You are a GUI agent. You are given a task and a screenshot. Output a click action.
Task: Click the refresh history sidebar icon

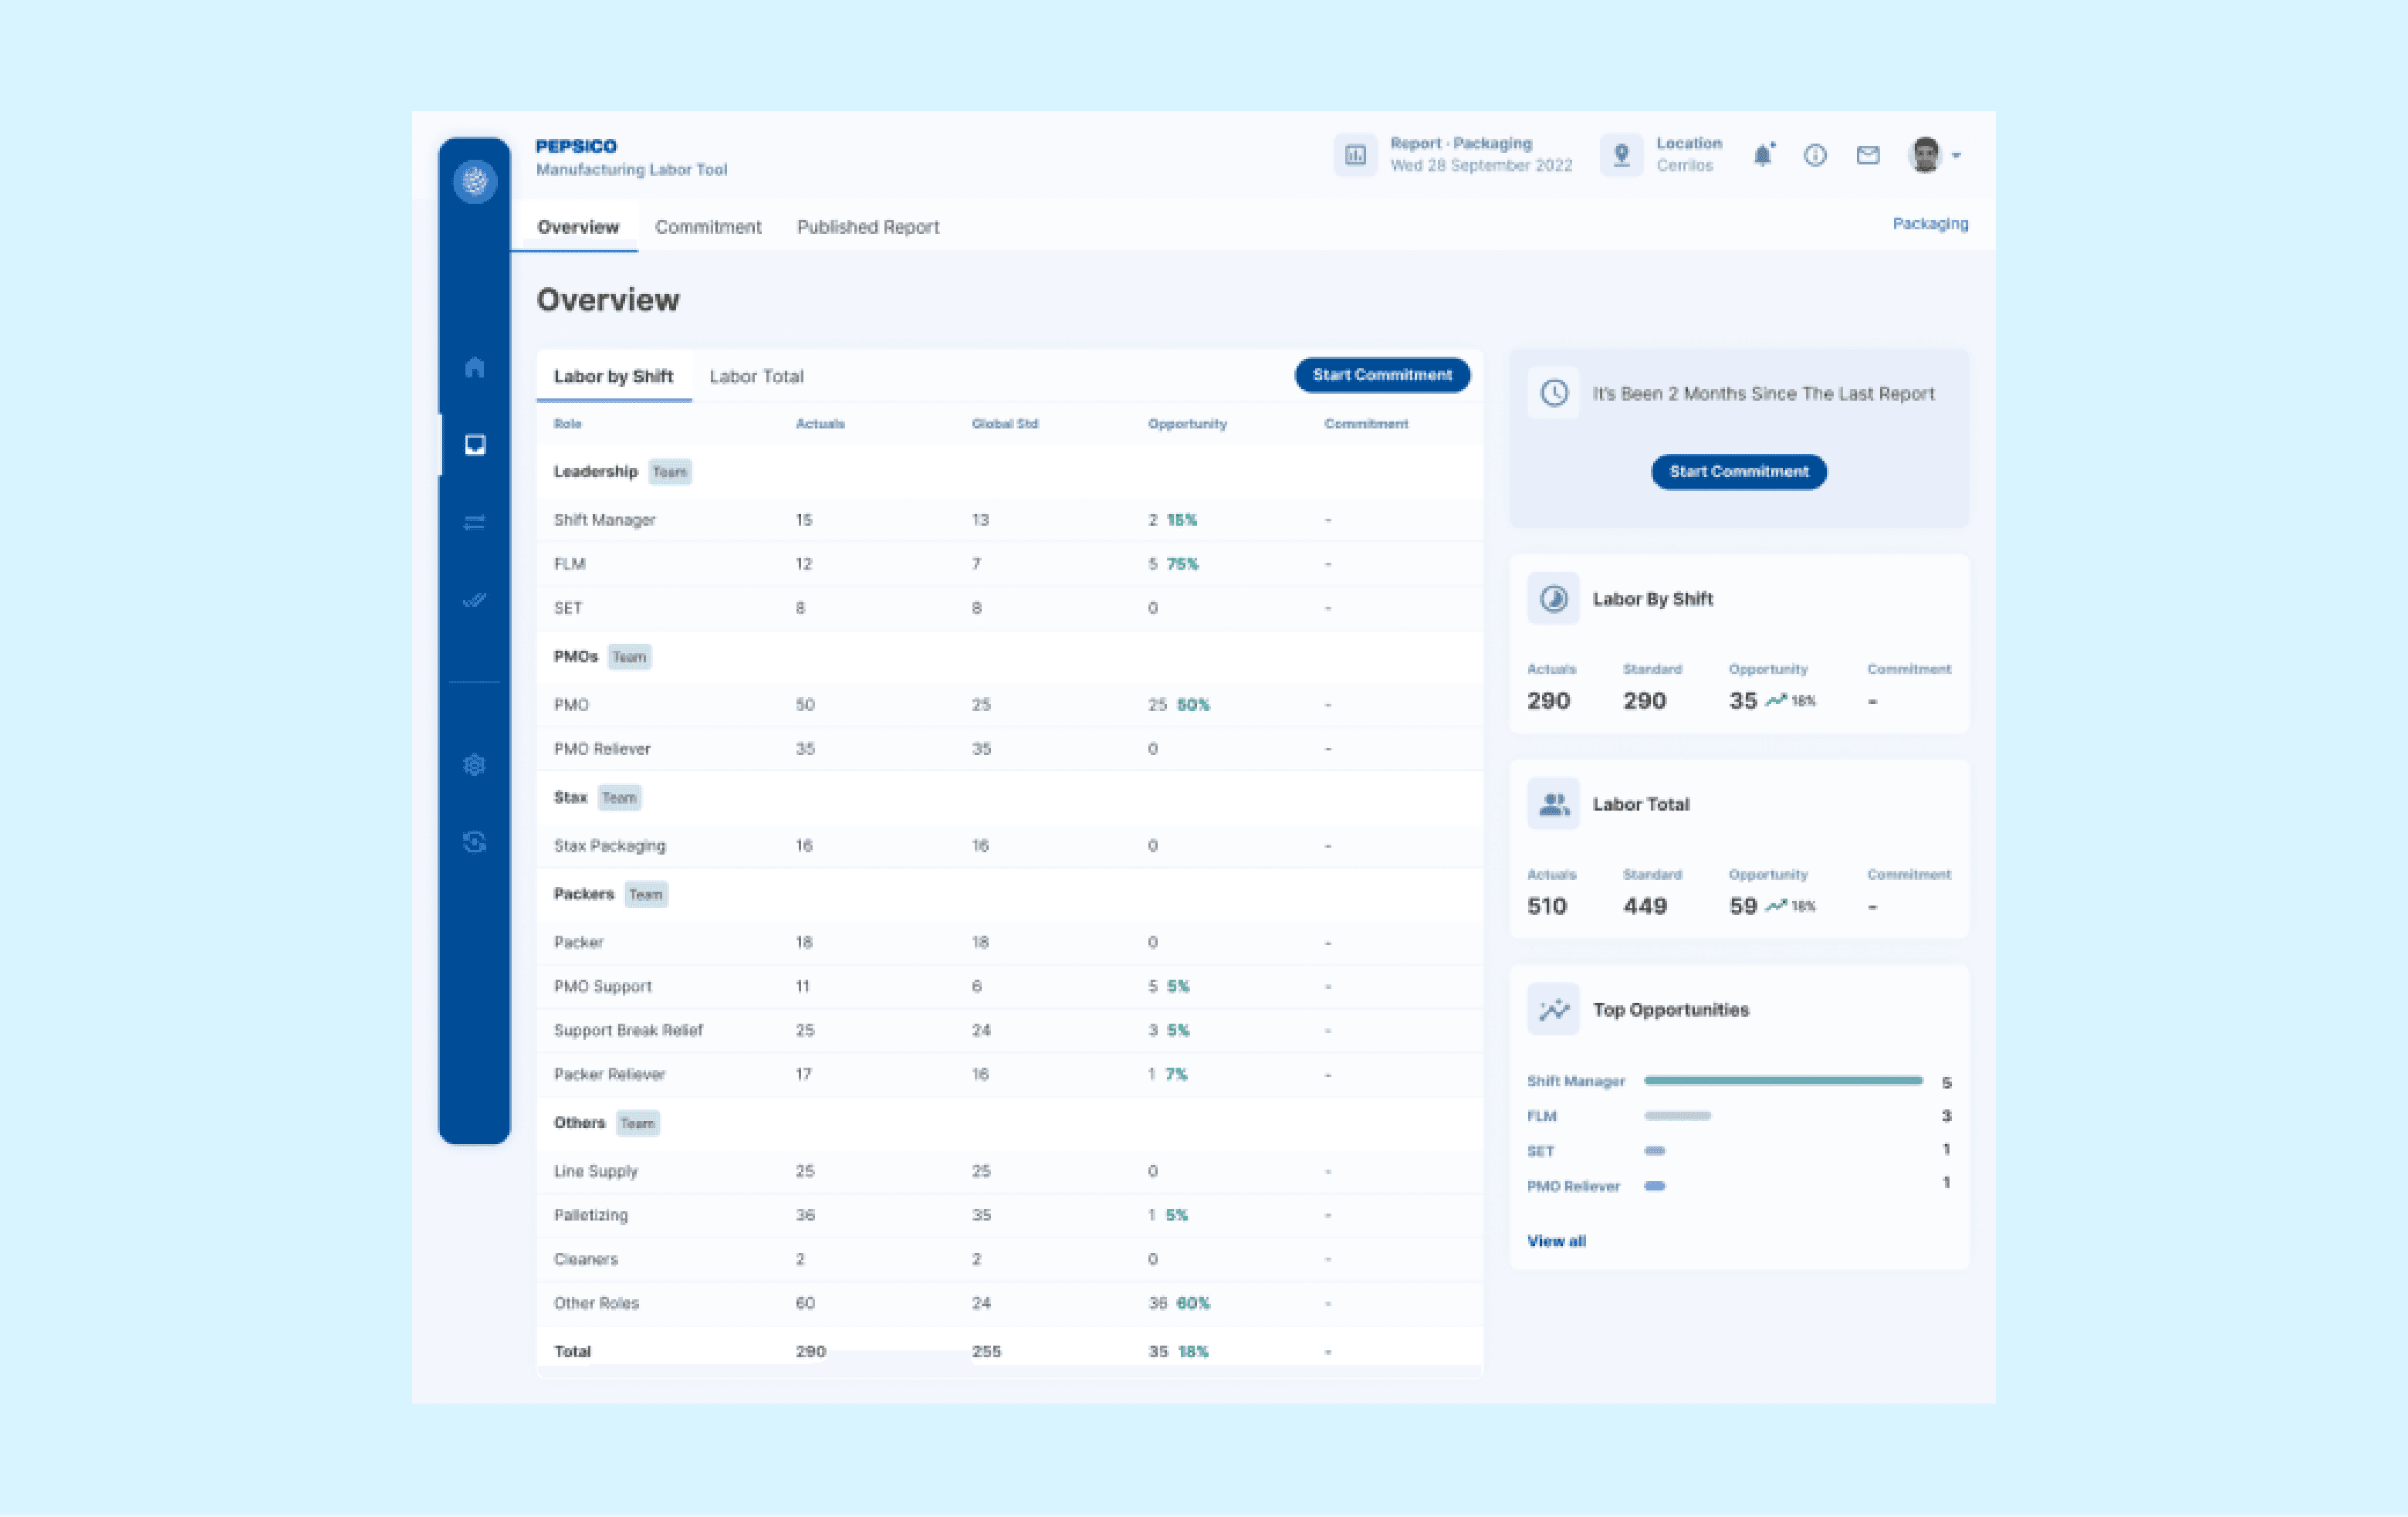tap(475, 842)
